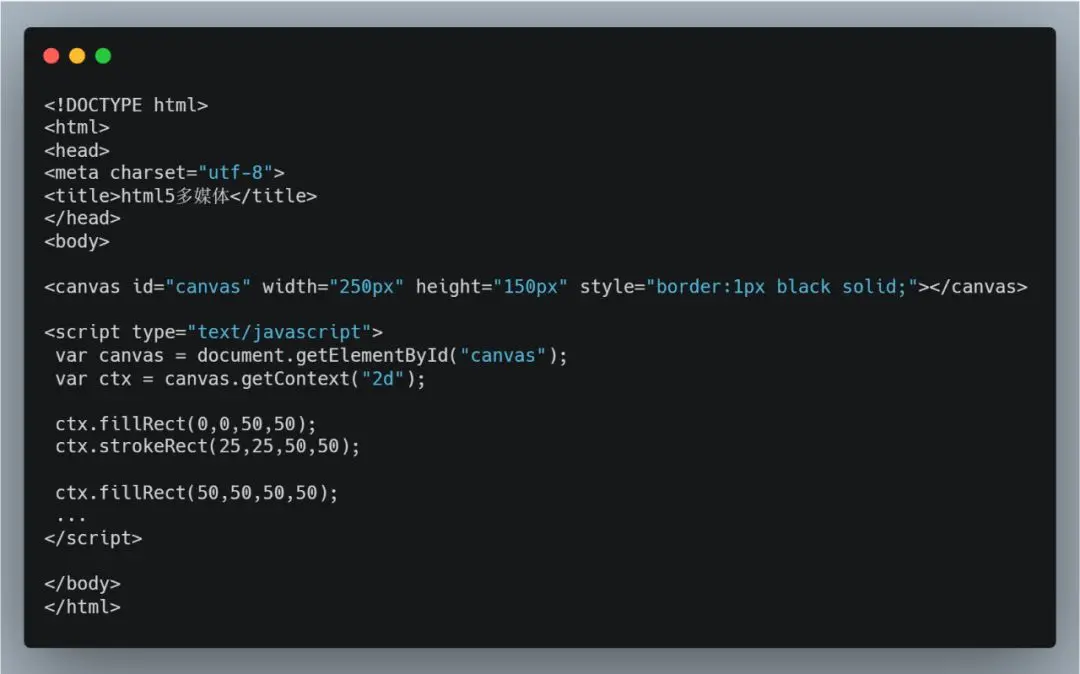Screen dimensions: 1080x674
Task: Click the red close window dot
Action: pyautogui.click(x=51, y=56)
